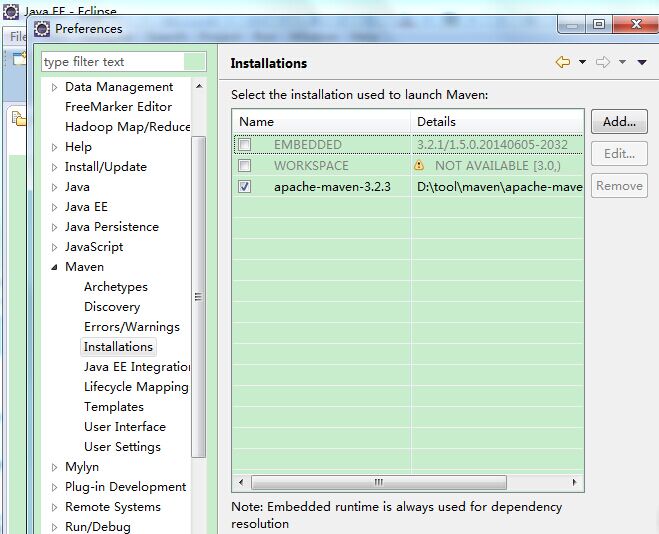Uncheck the apache-maven-3.2.3 checkbox
The image size is (659, 534).
(244, 187)
